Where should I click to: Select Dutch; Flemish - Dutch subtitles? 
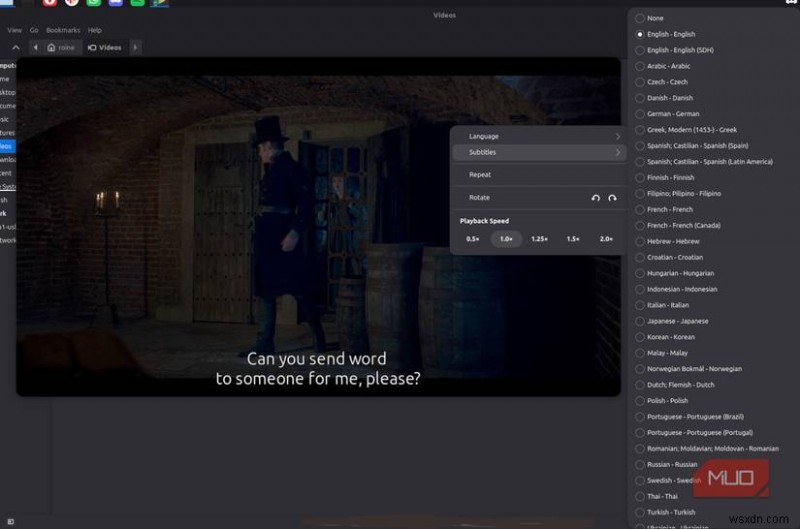click(675, 385)
